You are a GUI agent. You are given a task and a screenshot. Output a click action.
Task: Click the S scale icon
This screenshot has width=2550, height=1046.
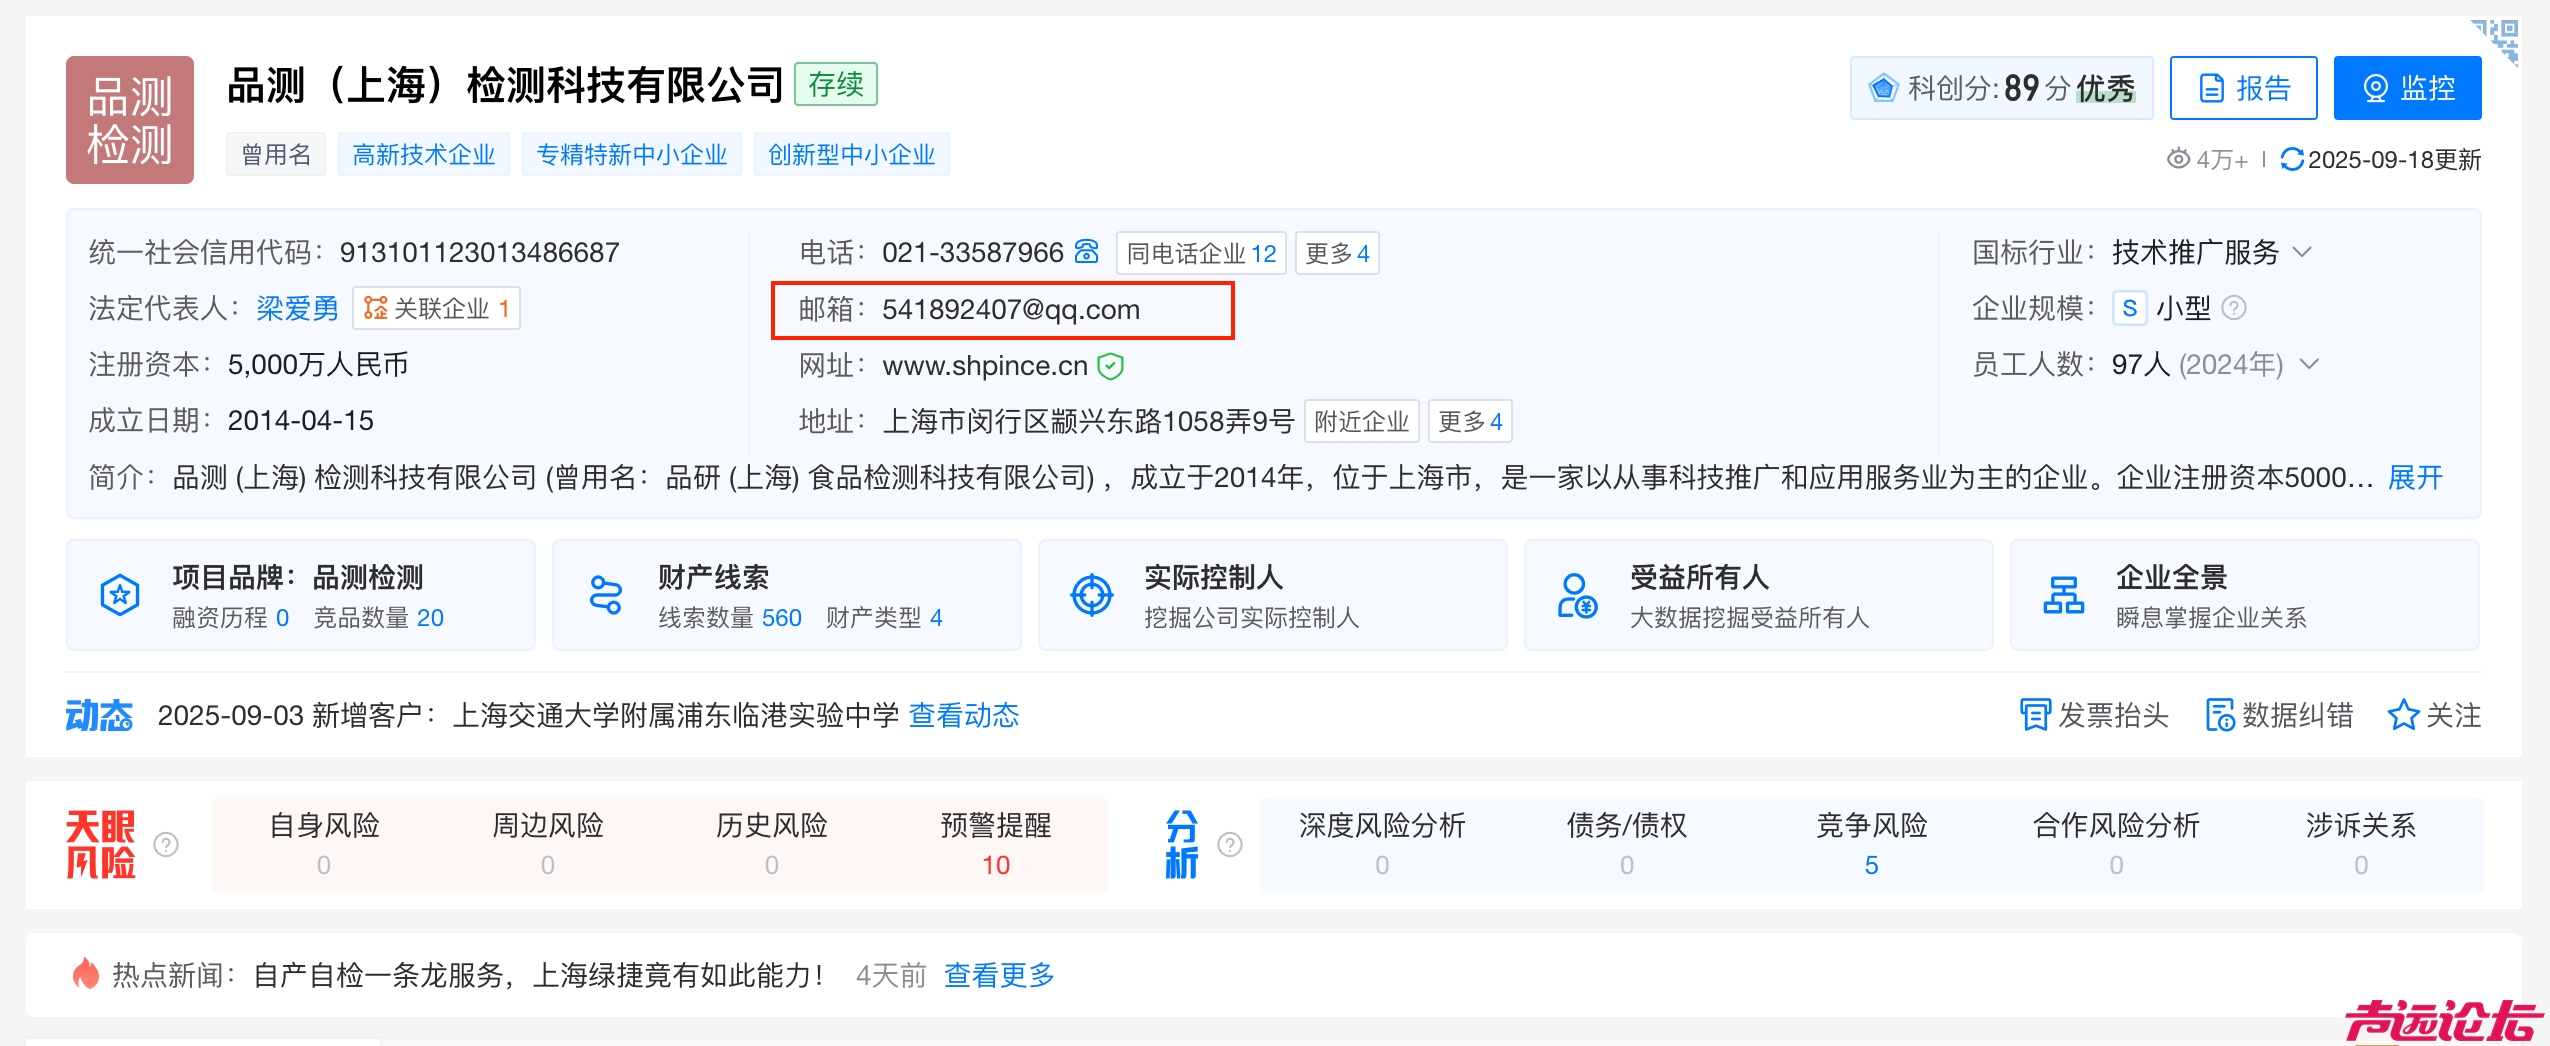point(2130,308)
